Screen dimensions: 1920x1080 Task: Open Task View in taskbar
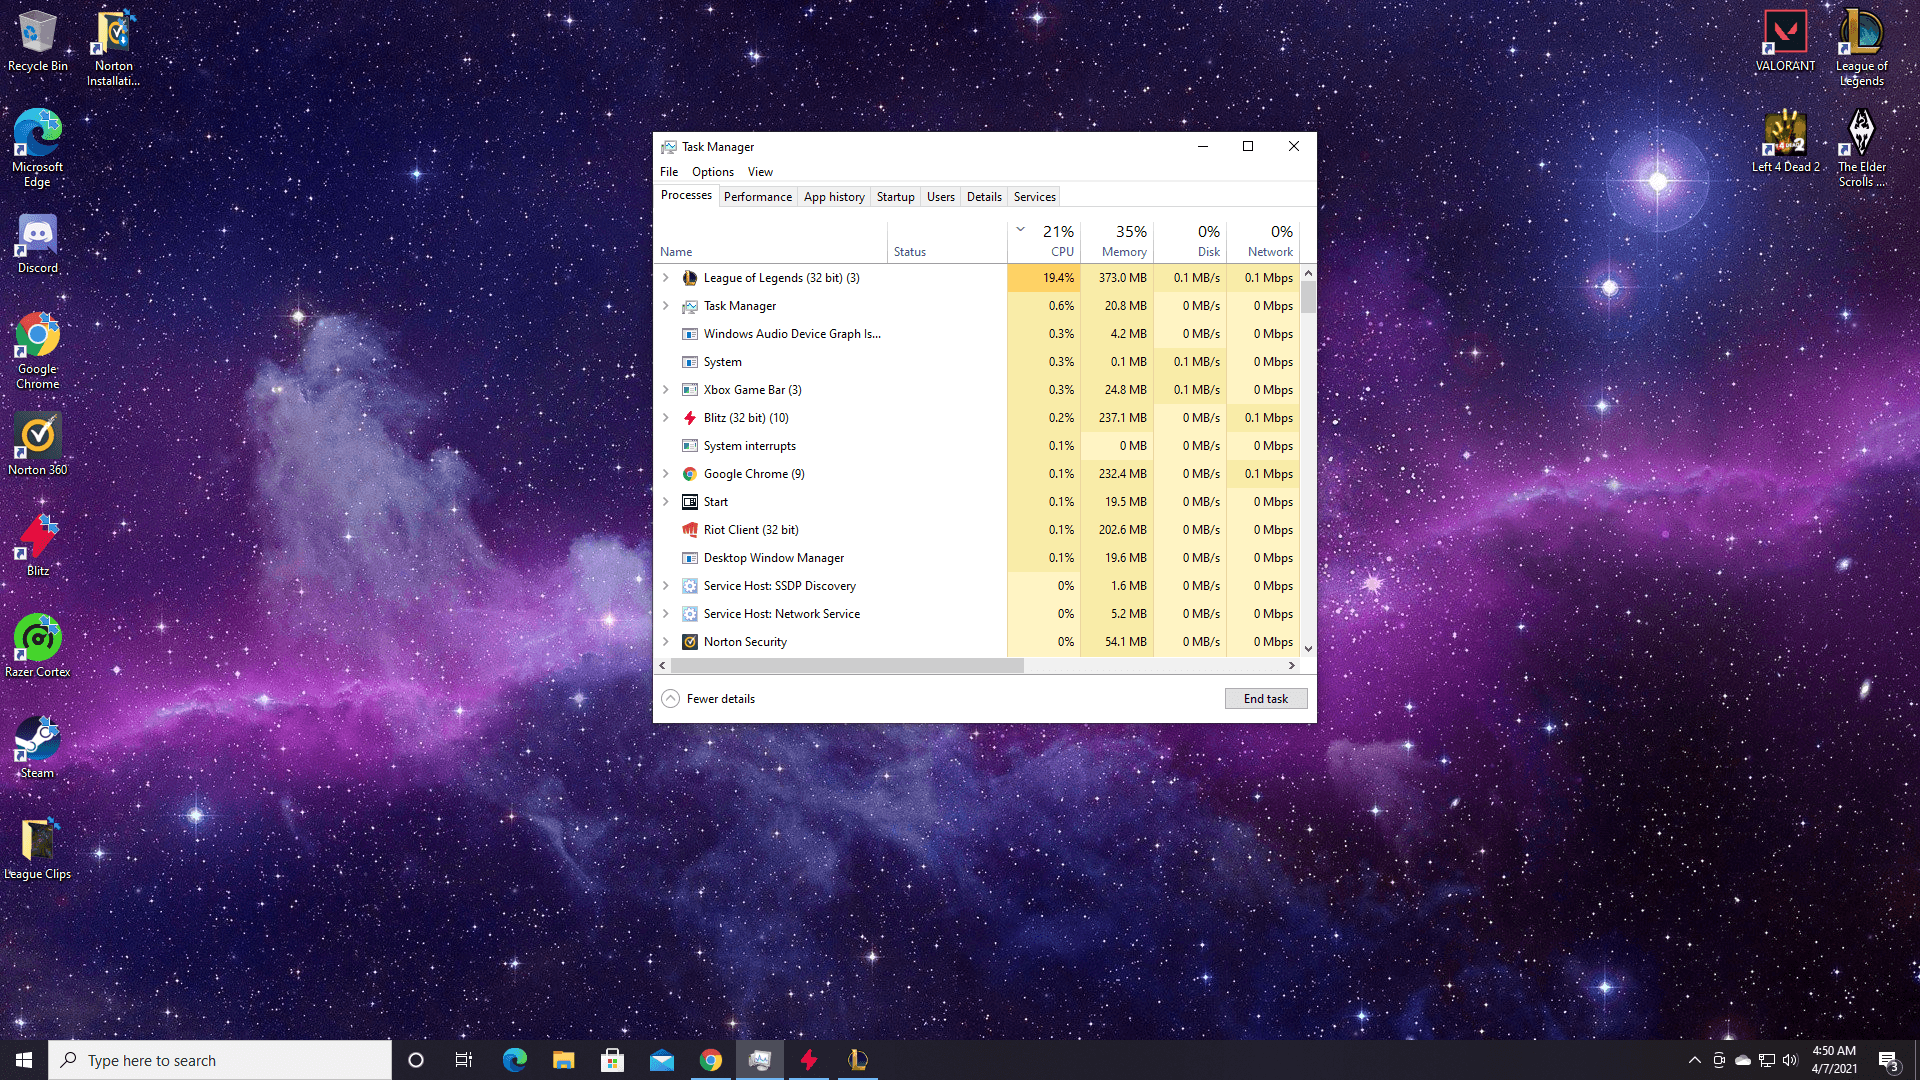point(464,1060)
